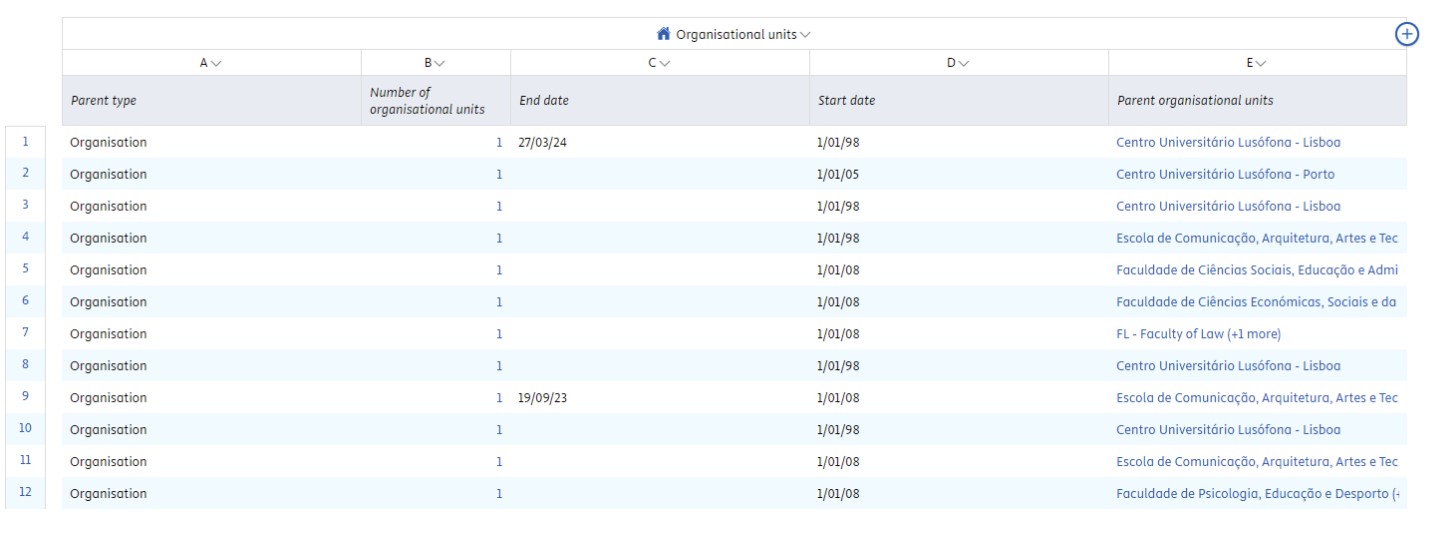
Task: Open FL - Faculty of Law link
Action: pos(1198,334)
